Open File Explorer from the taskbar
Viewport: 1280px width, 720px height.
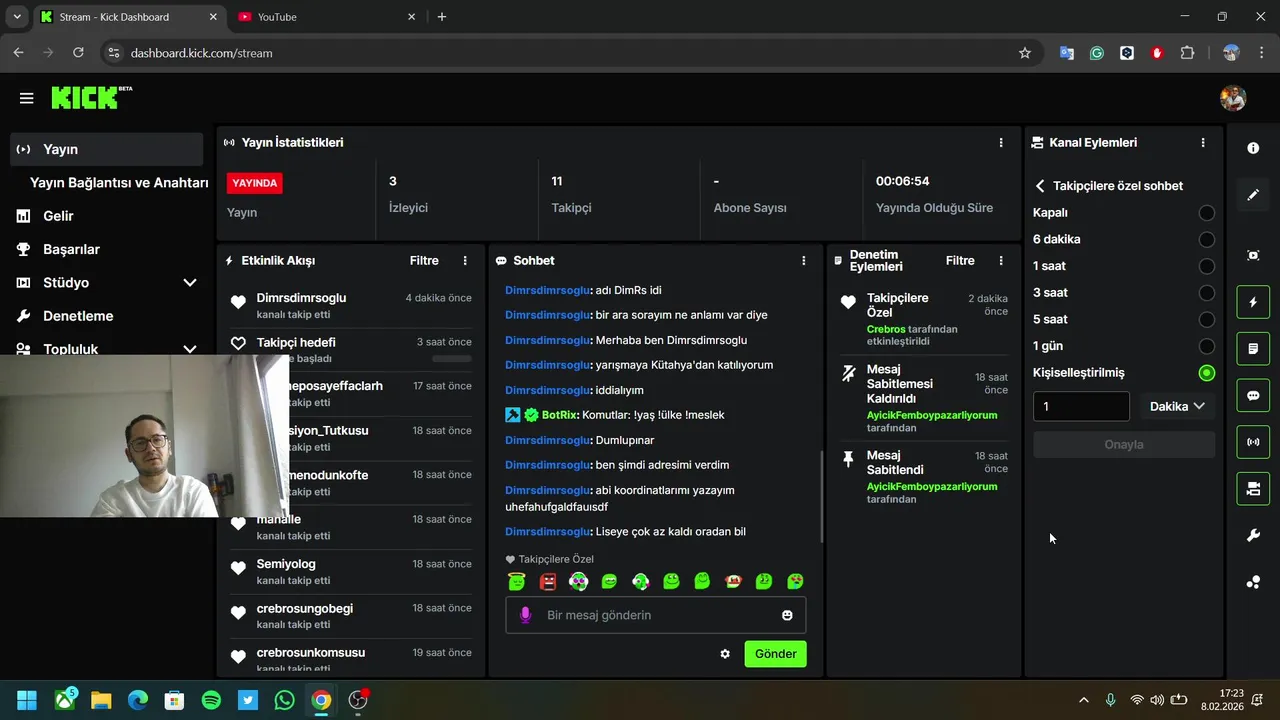click(101, 700)
